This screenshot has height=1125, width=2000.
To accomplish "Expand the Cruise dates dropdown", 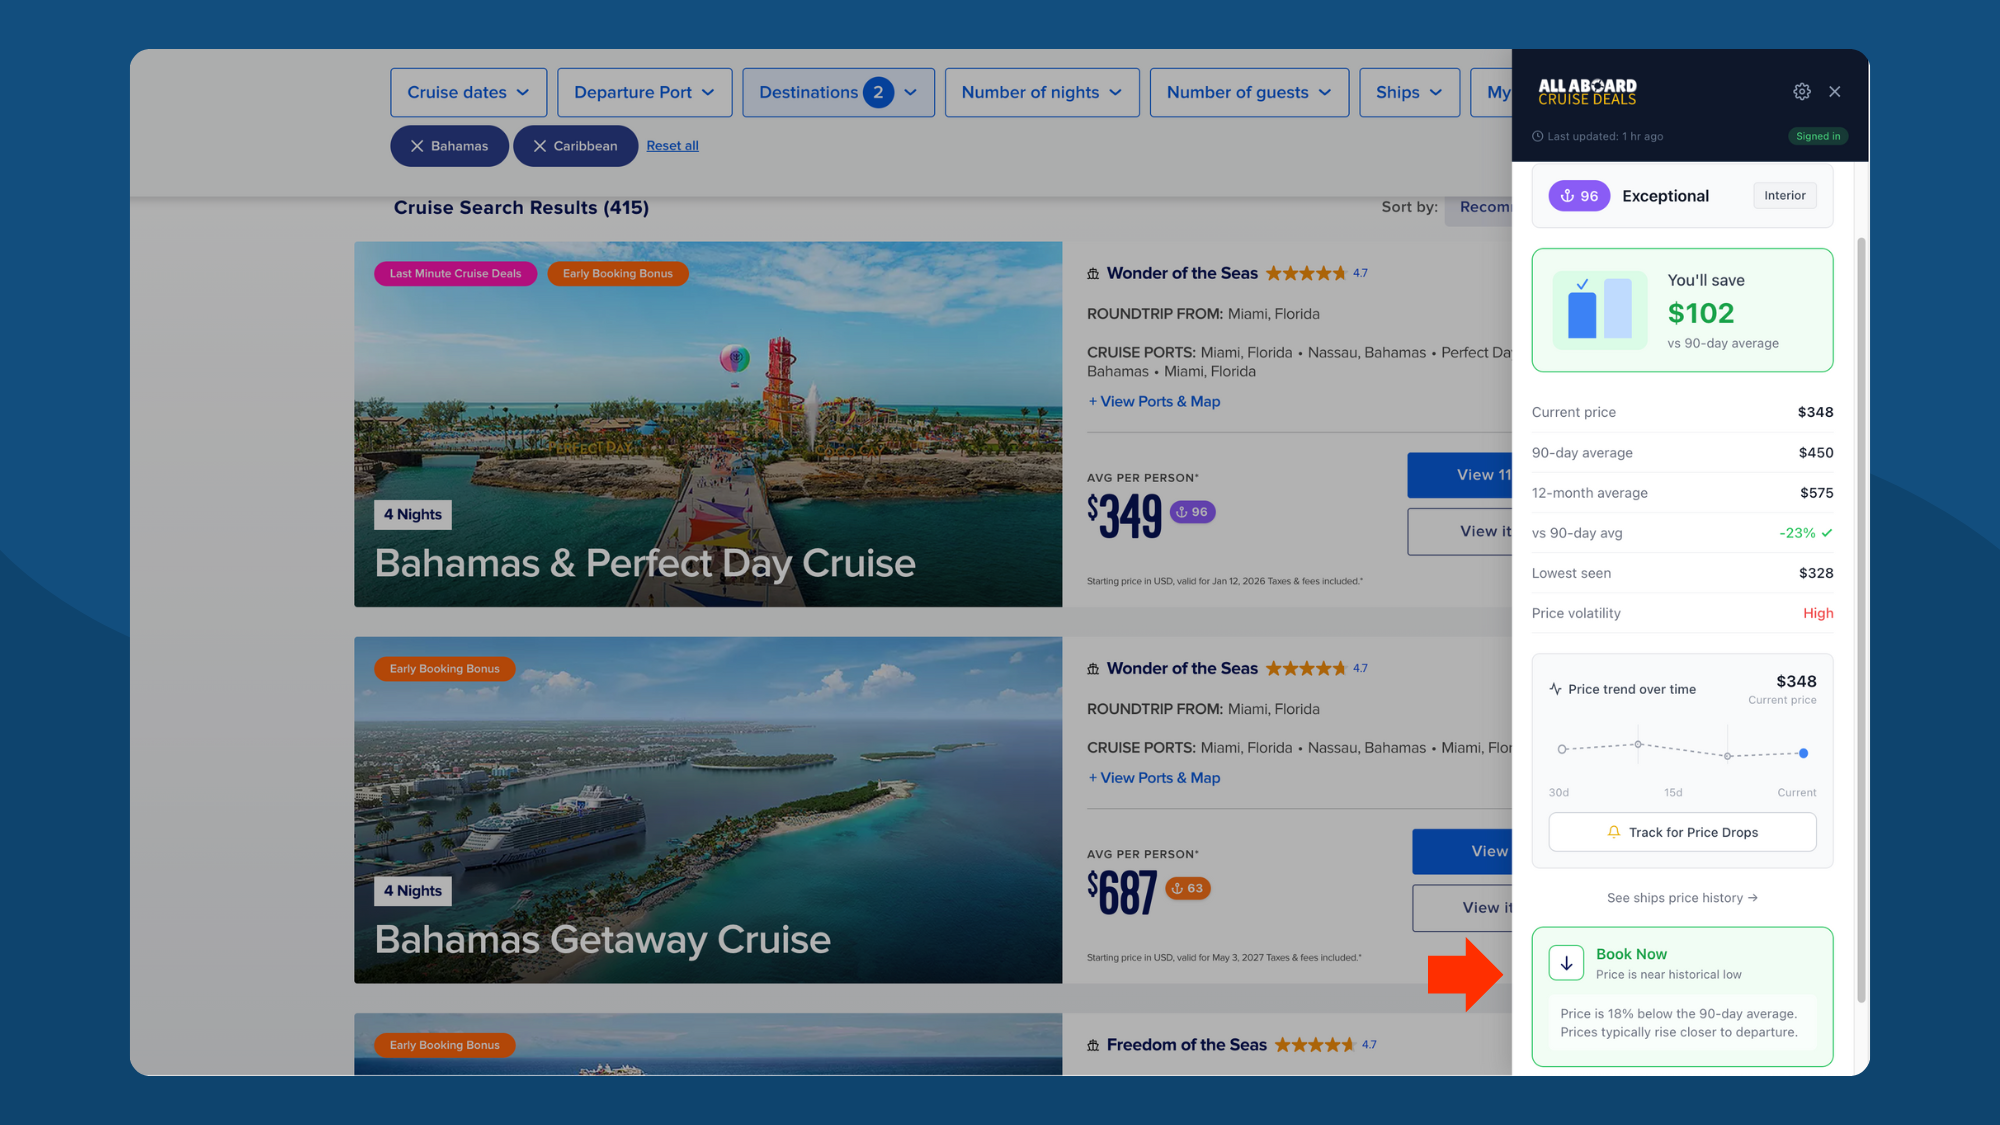I will 468,92.
